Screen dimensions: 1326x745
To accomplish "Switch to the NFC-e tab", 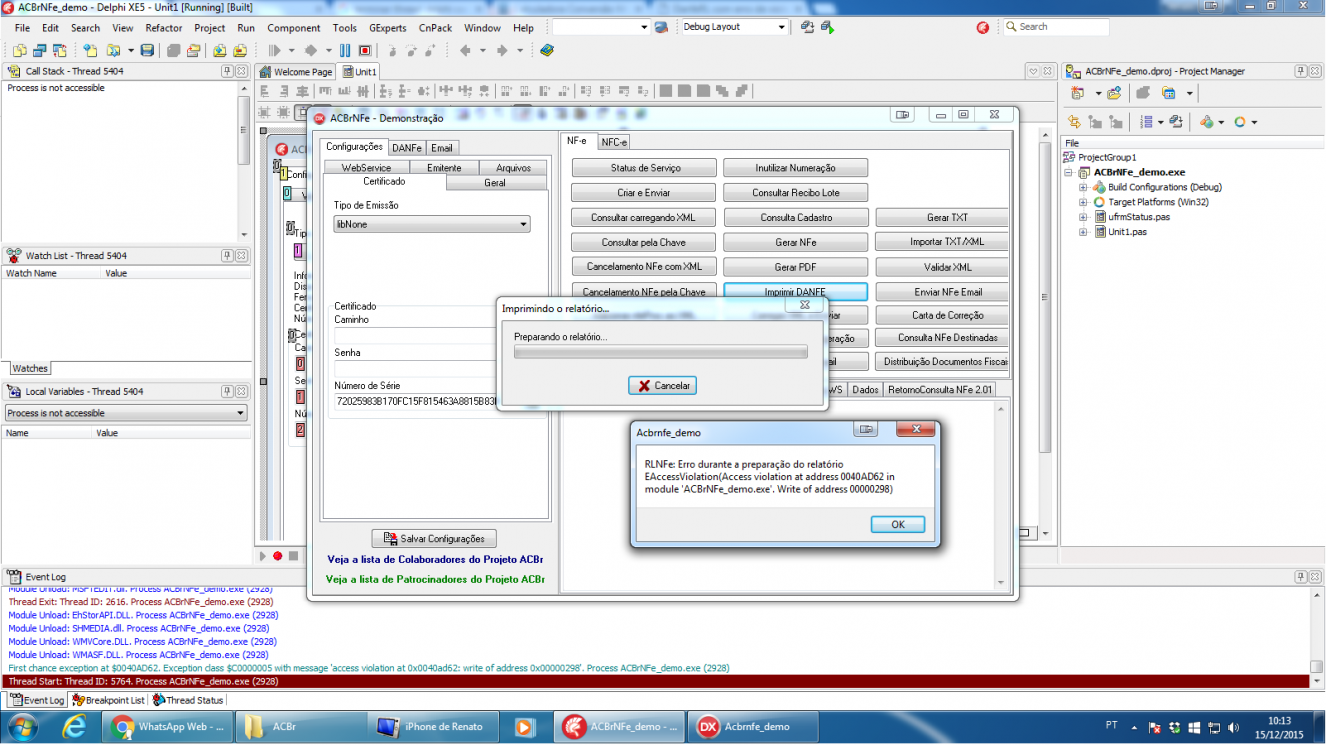I will [x=613, y=142].
